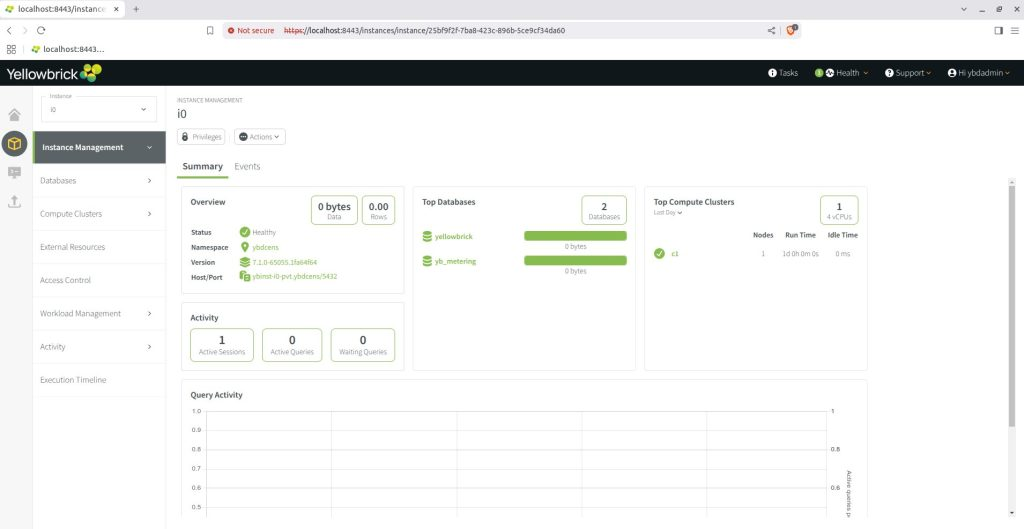Open the Actions dropdown button
This screenshot has width=1024, height=529.
[259, 136]
